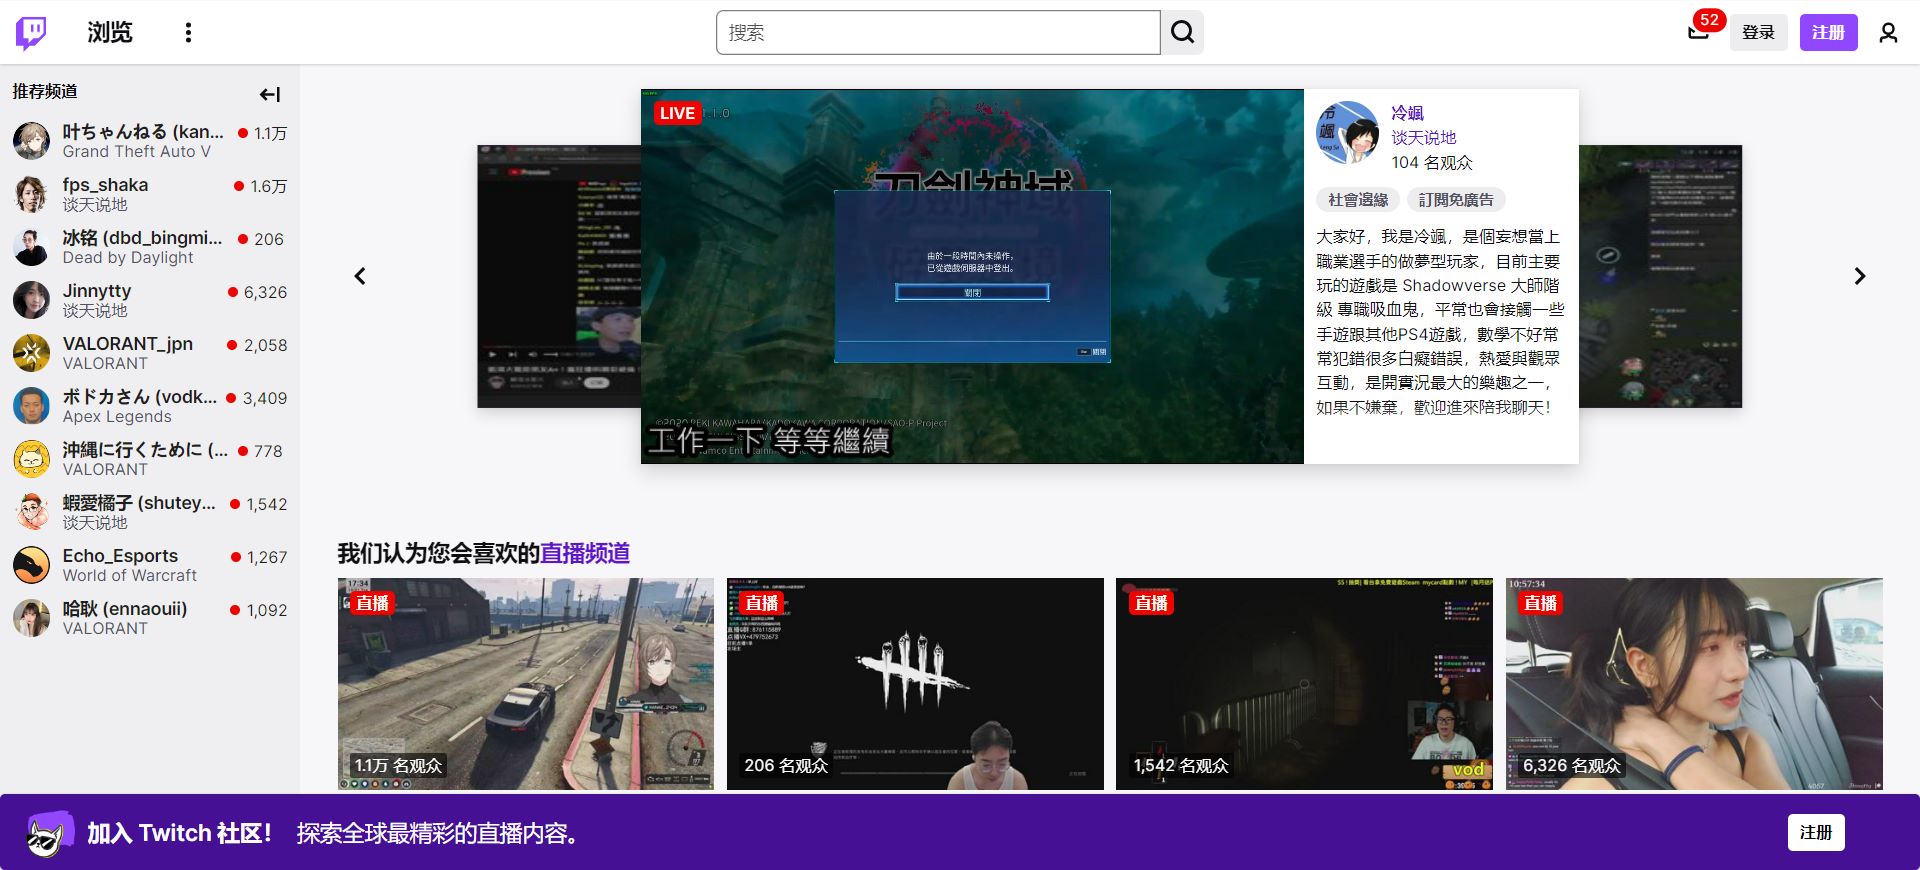Open the more options three-dot menu
This screenshot has width=1920, height=870.
188,33
